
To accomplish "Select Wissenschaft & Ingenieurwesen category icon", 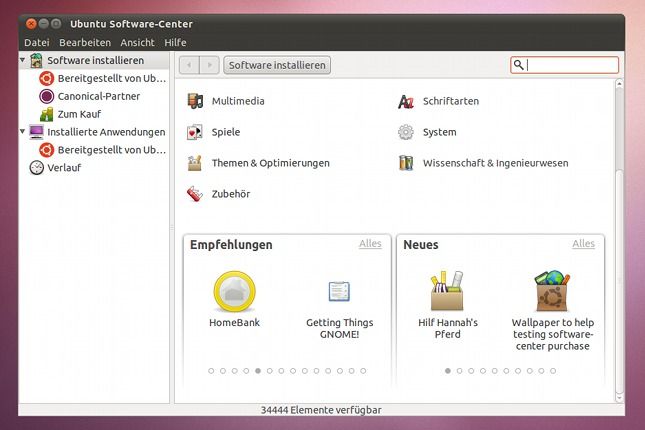I will (x=405, y=163).
